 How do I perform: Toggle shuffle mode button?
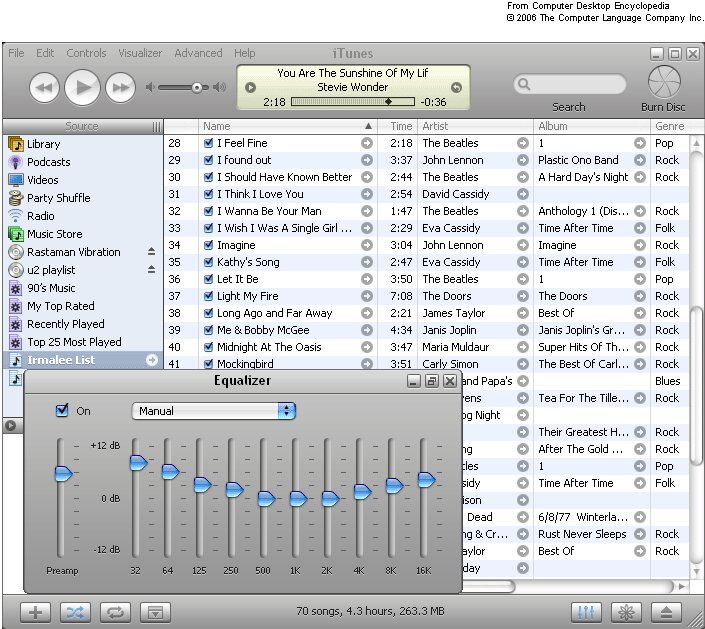(x=75, y=612)
